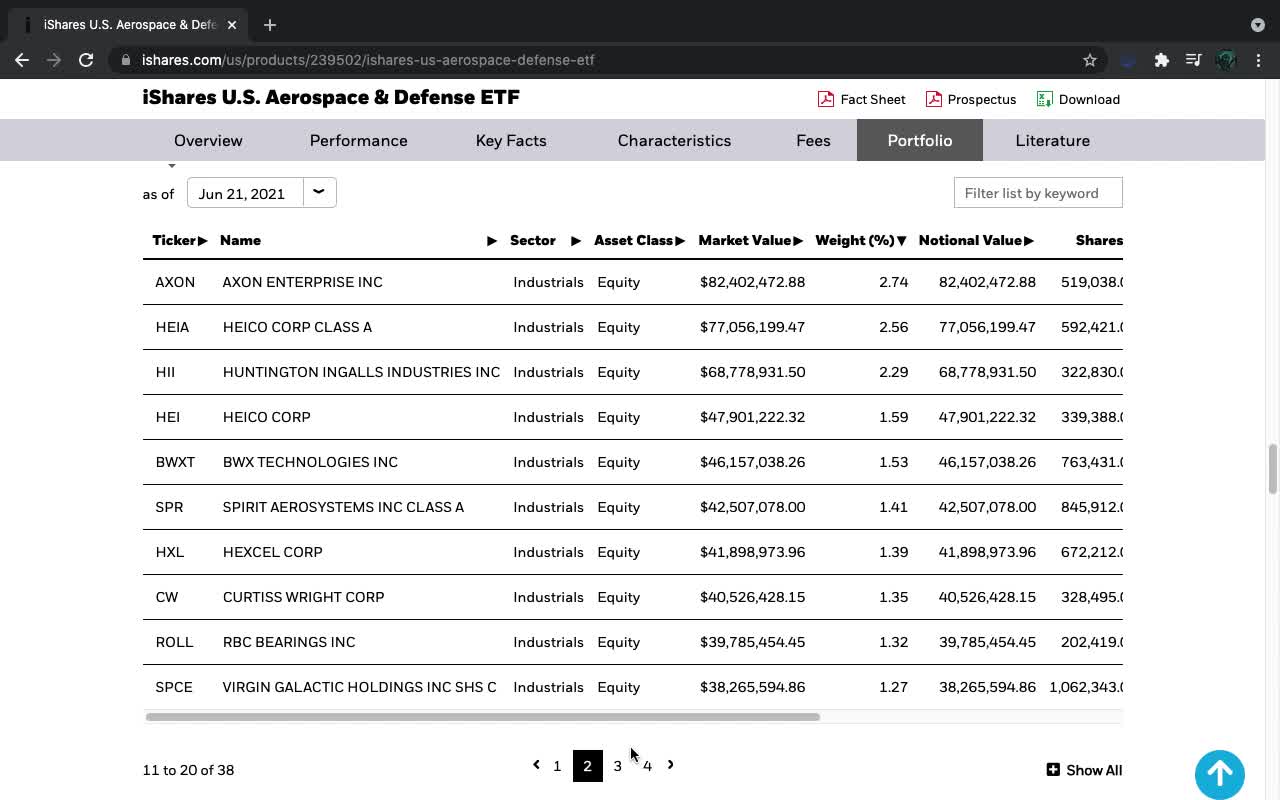Open the browser extensions puzzle icon

[x=1161, y=60]
